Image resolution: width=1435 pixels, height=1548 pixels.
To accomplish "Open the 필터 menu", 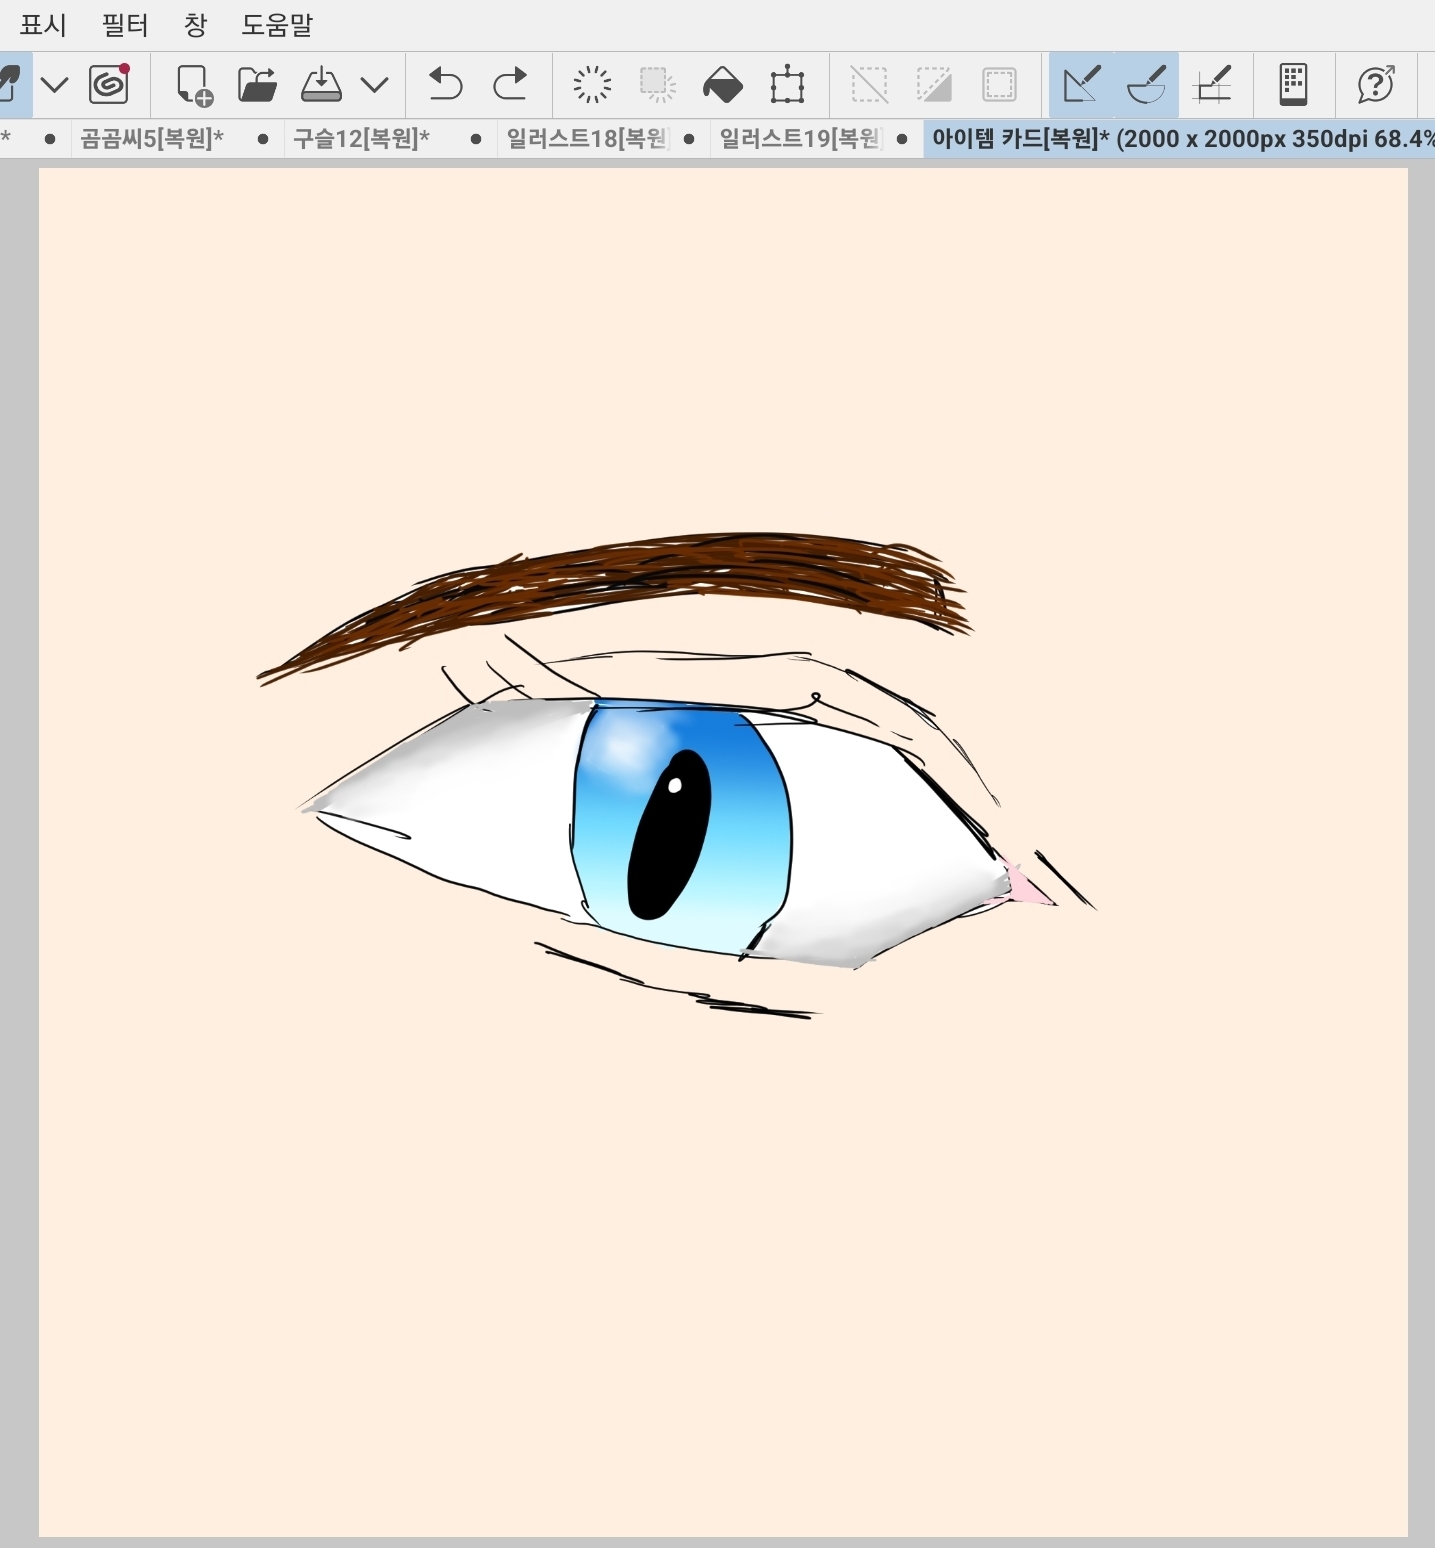I will (x=125, y=25).
